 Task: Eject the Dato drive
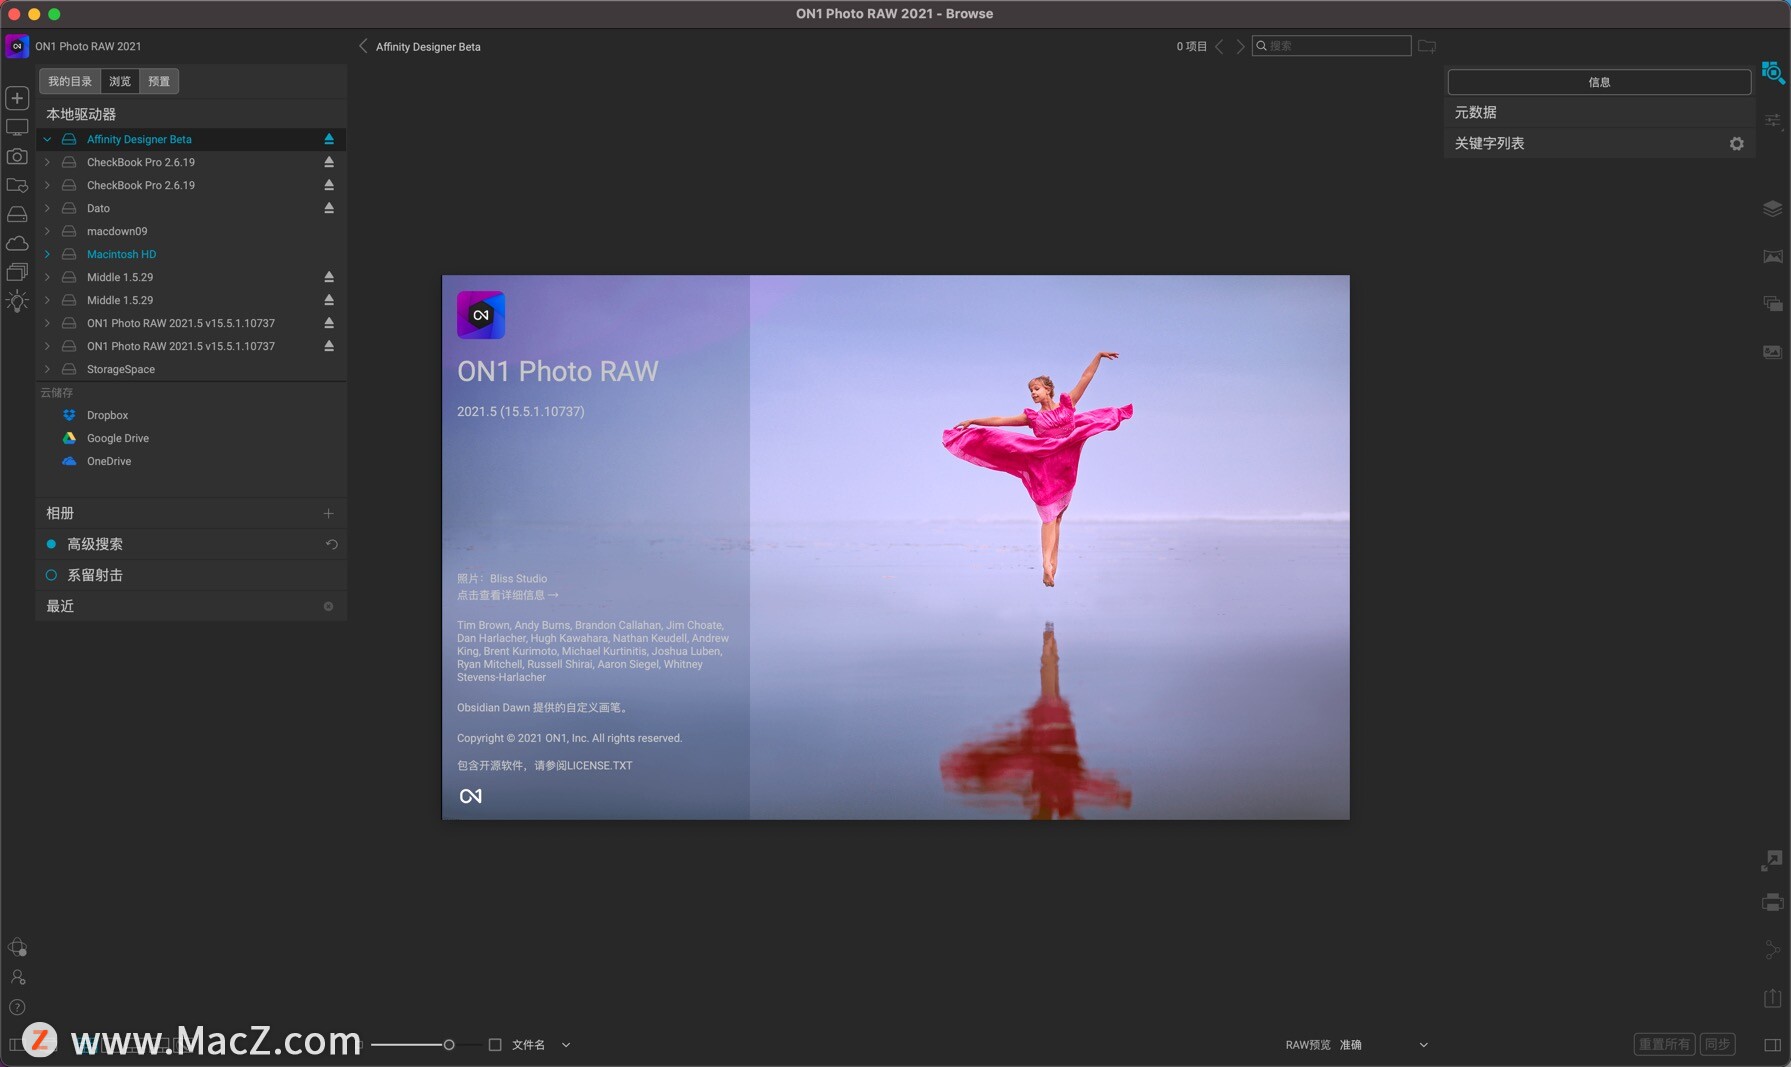[329, 208]
